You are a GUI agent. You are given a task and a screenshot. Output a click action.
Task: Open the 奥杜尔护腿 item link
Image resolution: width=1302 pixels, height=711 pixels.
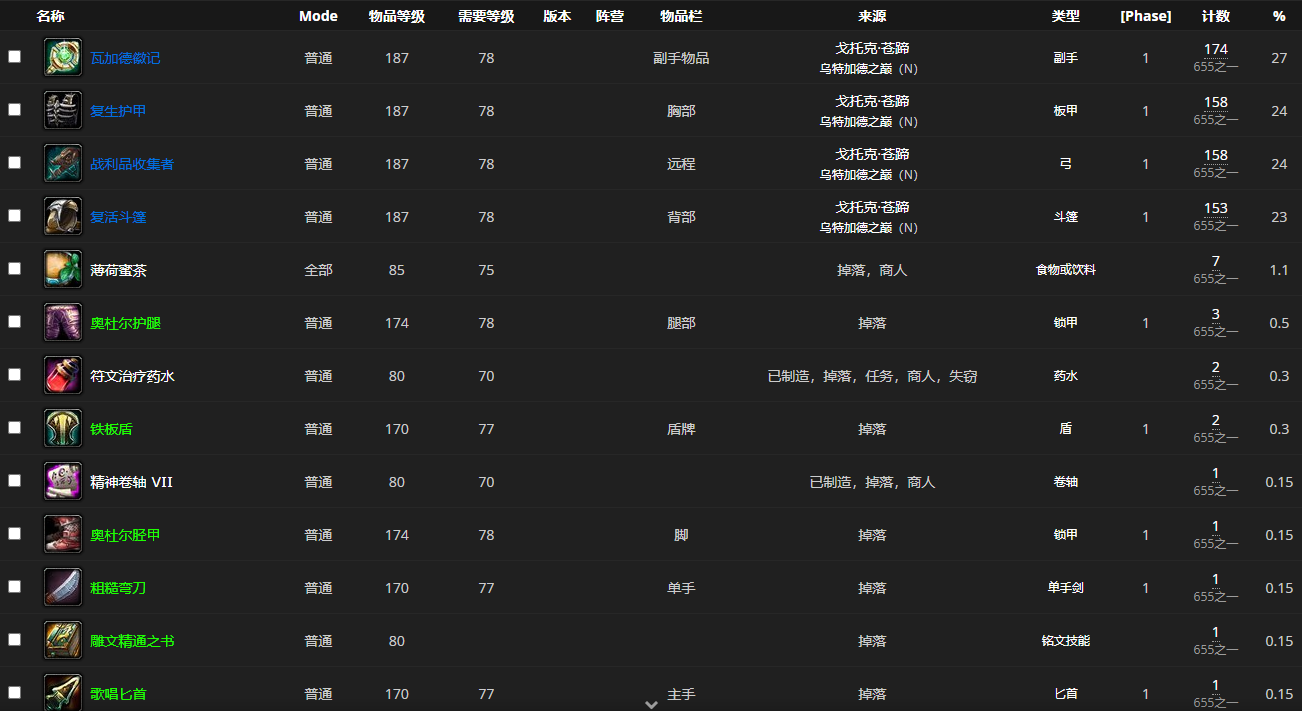[125, 323]
